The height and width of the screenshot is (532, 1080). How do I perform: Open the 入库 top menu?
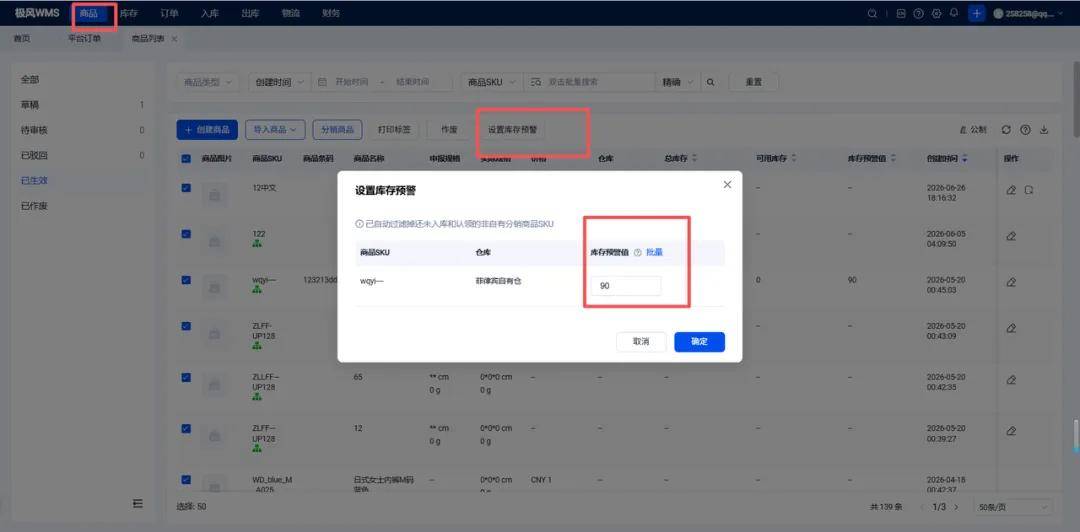coord(210,13)
